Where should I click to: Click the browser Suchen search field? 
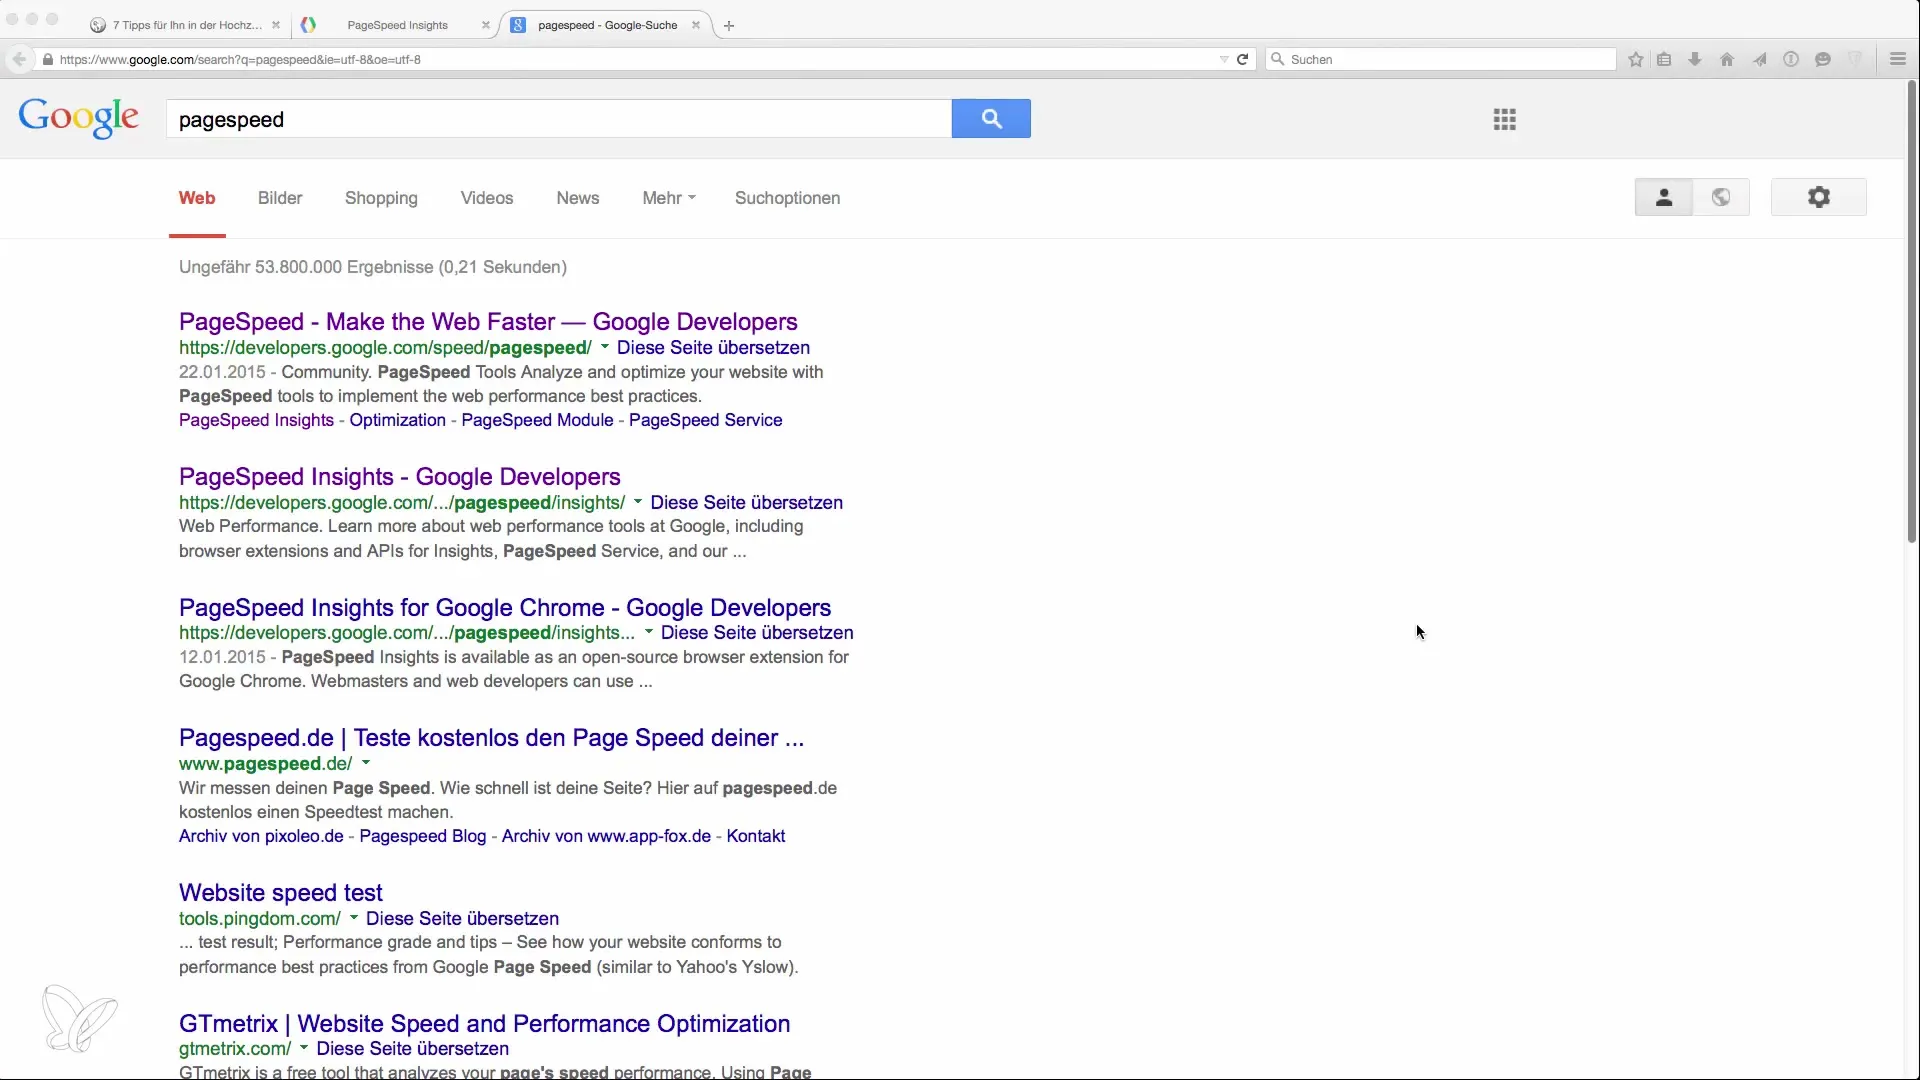pos(1441,59)
